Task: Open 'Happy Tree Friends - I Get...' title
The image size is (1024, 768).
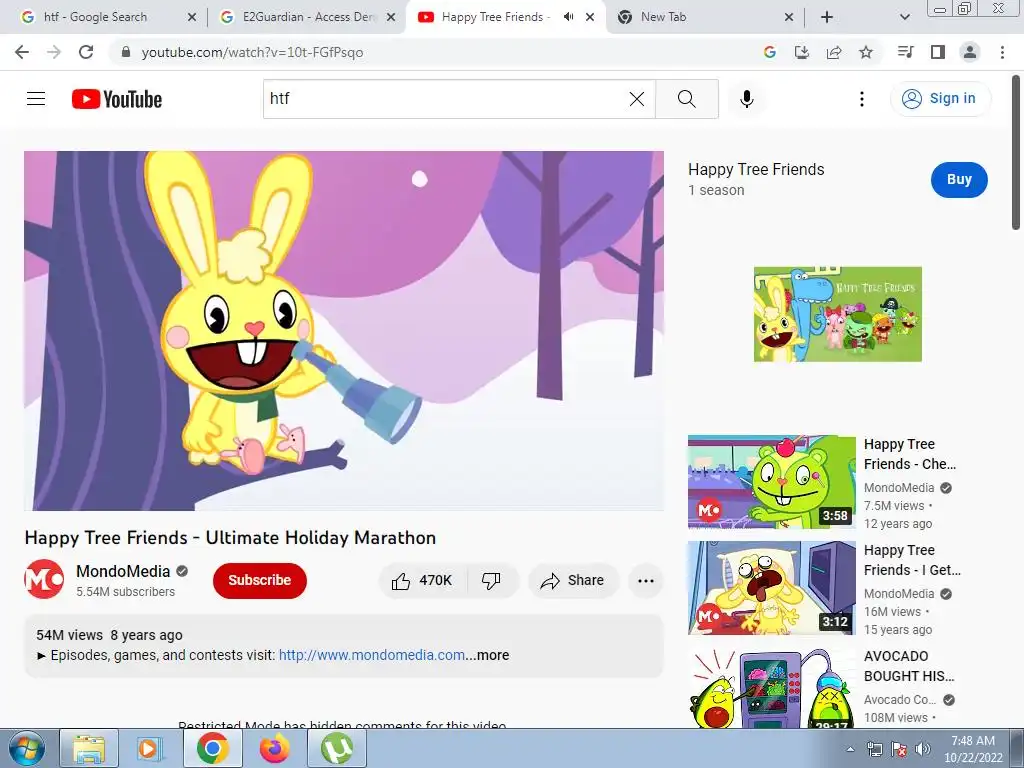Action: click(x=912, y=560)
